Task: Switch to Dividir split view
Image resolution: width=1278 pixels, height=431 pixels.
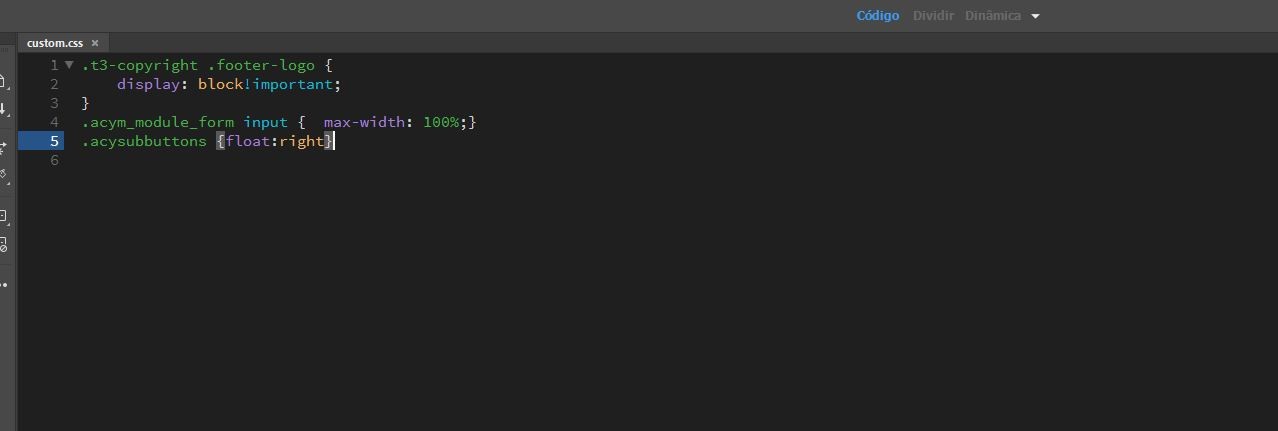Action: coord(933,16)
